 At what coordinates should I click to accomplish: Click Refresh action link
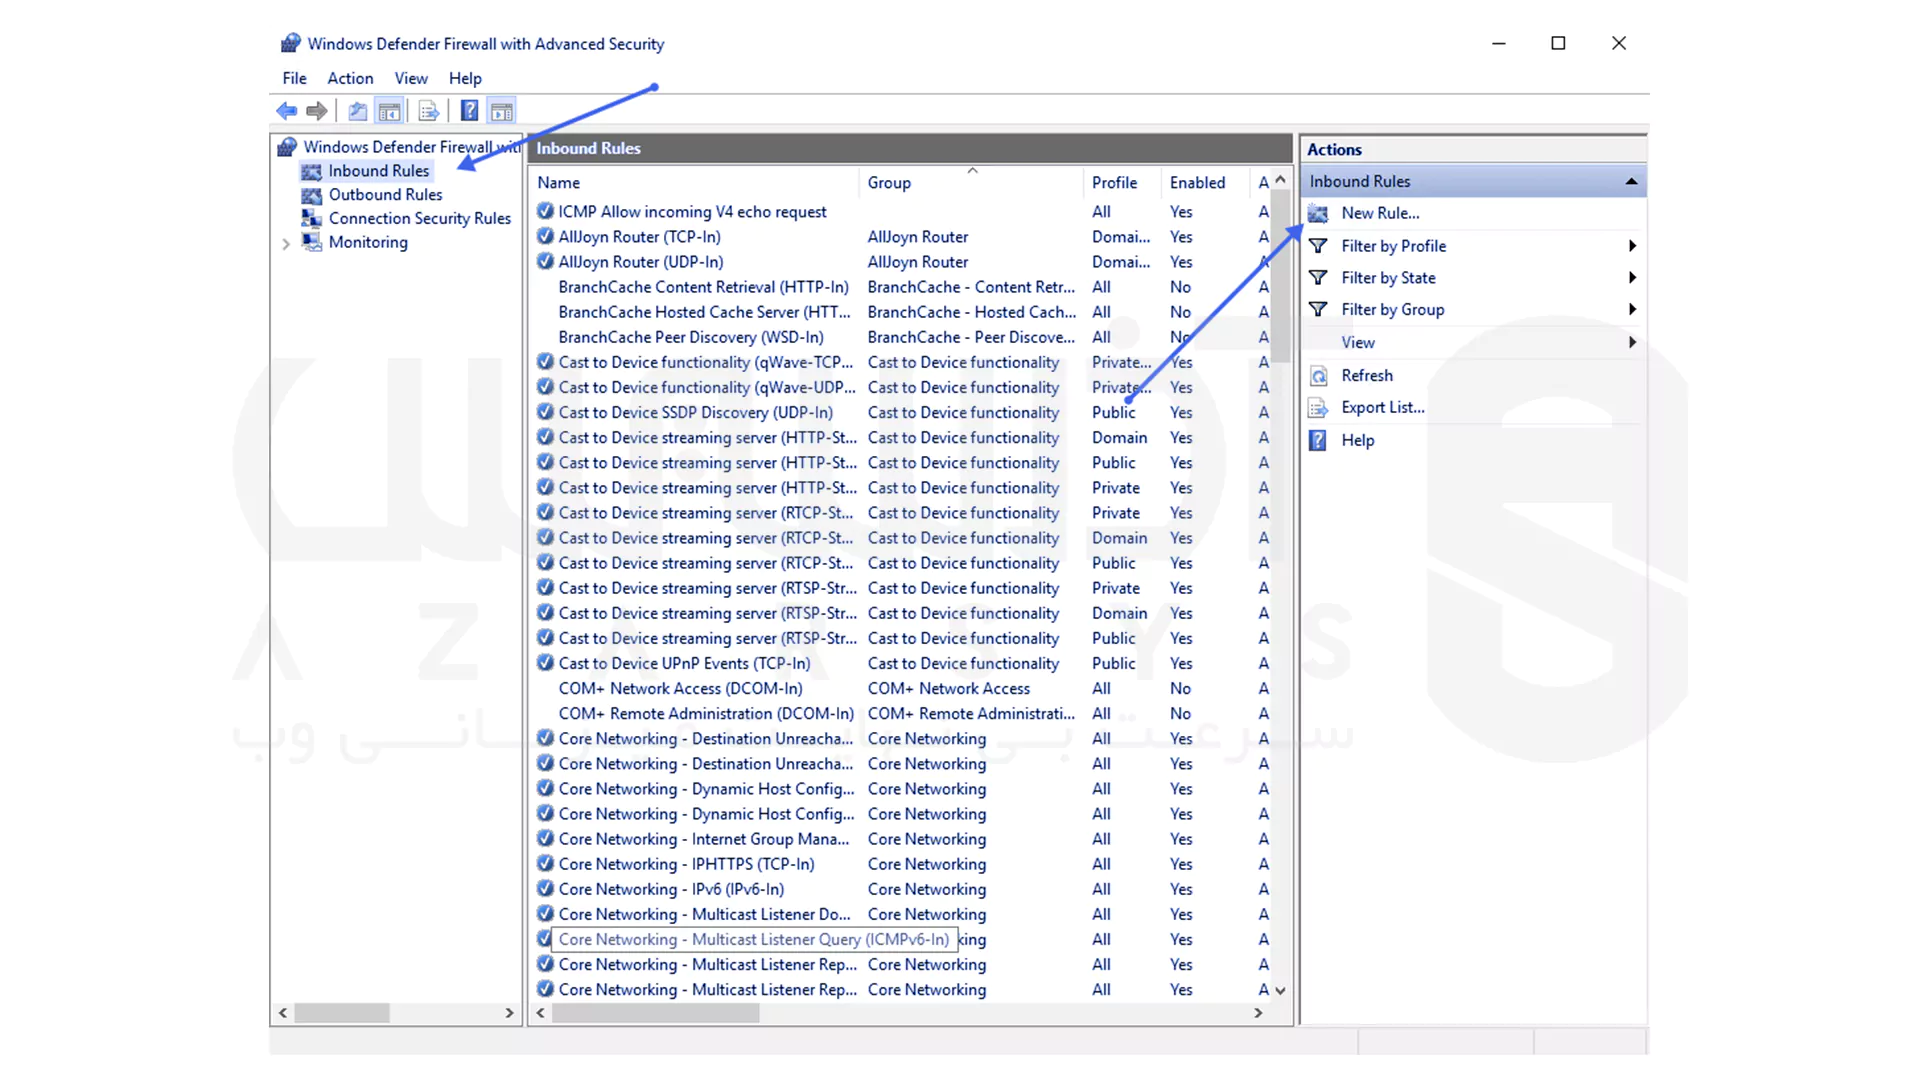coord(1367,376)
